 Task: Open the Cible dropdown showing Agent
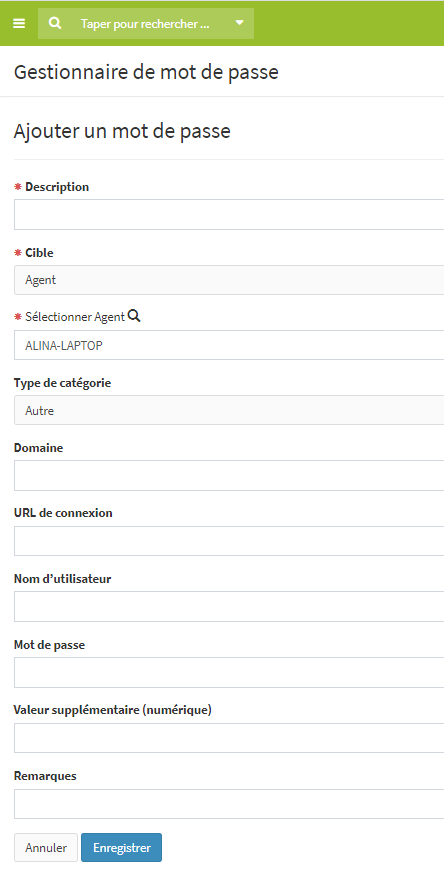tap(229, 280)
